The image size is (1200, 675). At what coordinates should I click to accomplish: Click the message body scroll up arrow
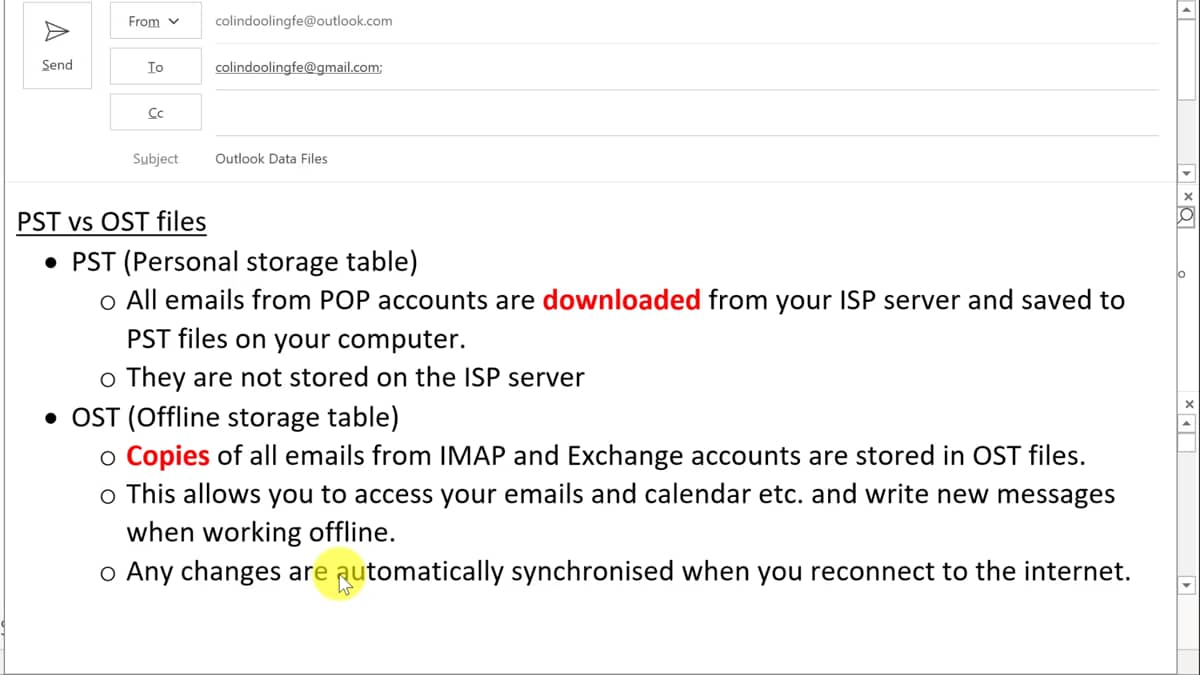point(1187,422)
